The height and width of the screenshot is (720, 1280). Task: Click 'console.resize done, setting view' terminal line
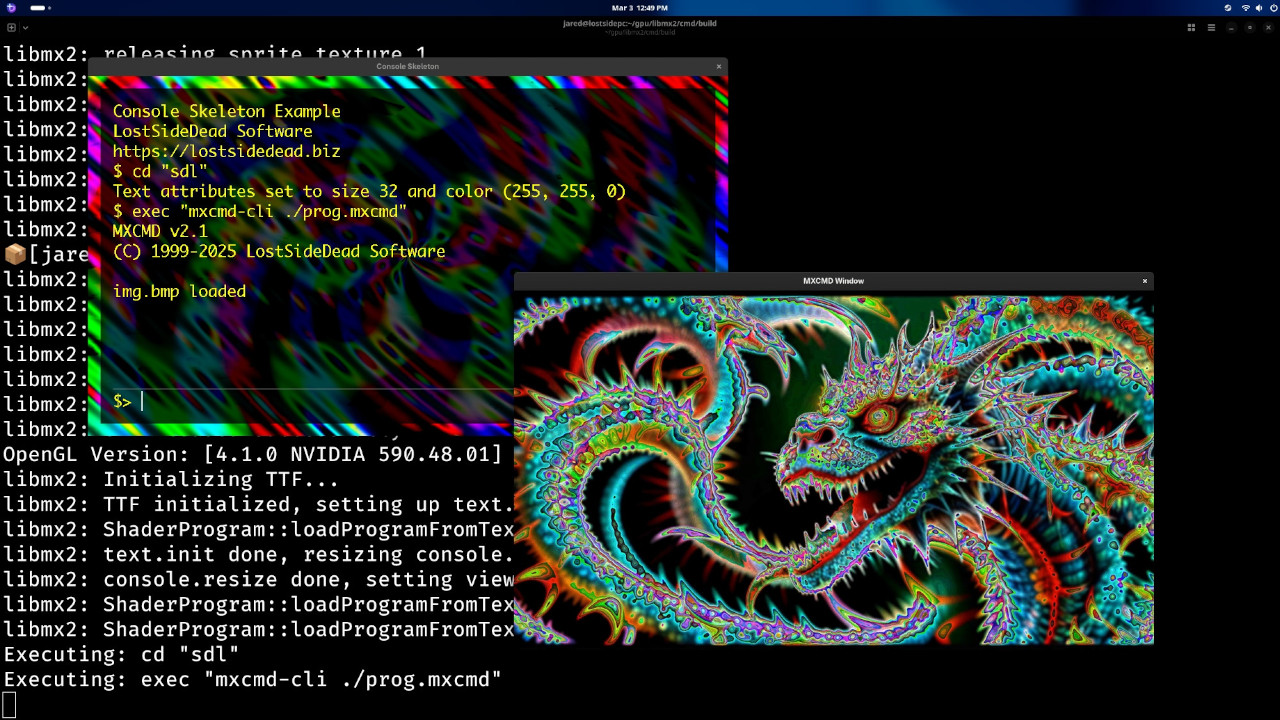258,579
